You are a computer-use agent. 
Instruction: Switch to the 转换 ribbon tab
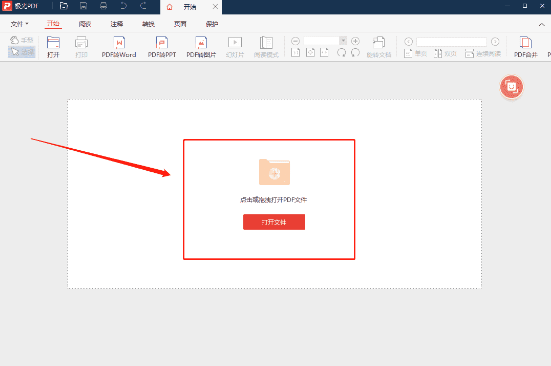[x=148, y=24]
